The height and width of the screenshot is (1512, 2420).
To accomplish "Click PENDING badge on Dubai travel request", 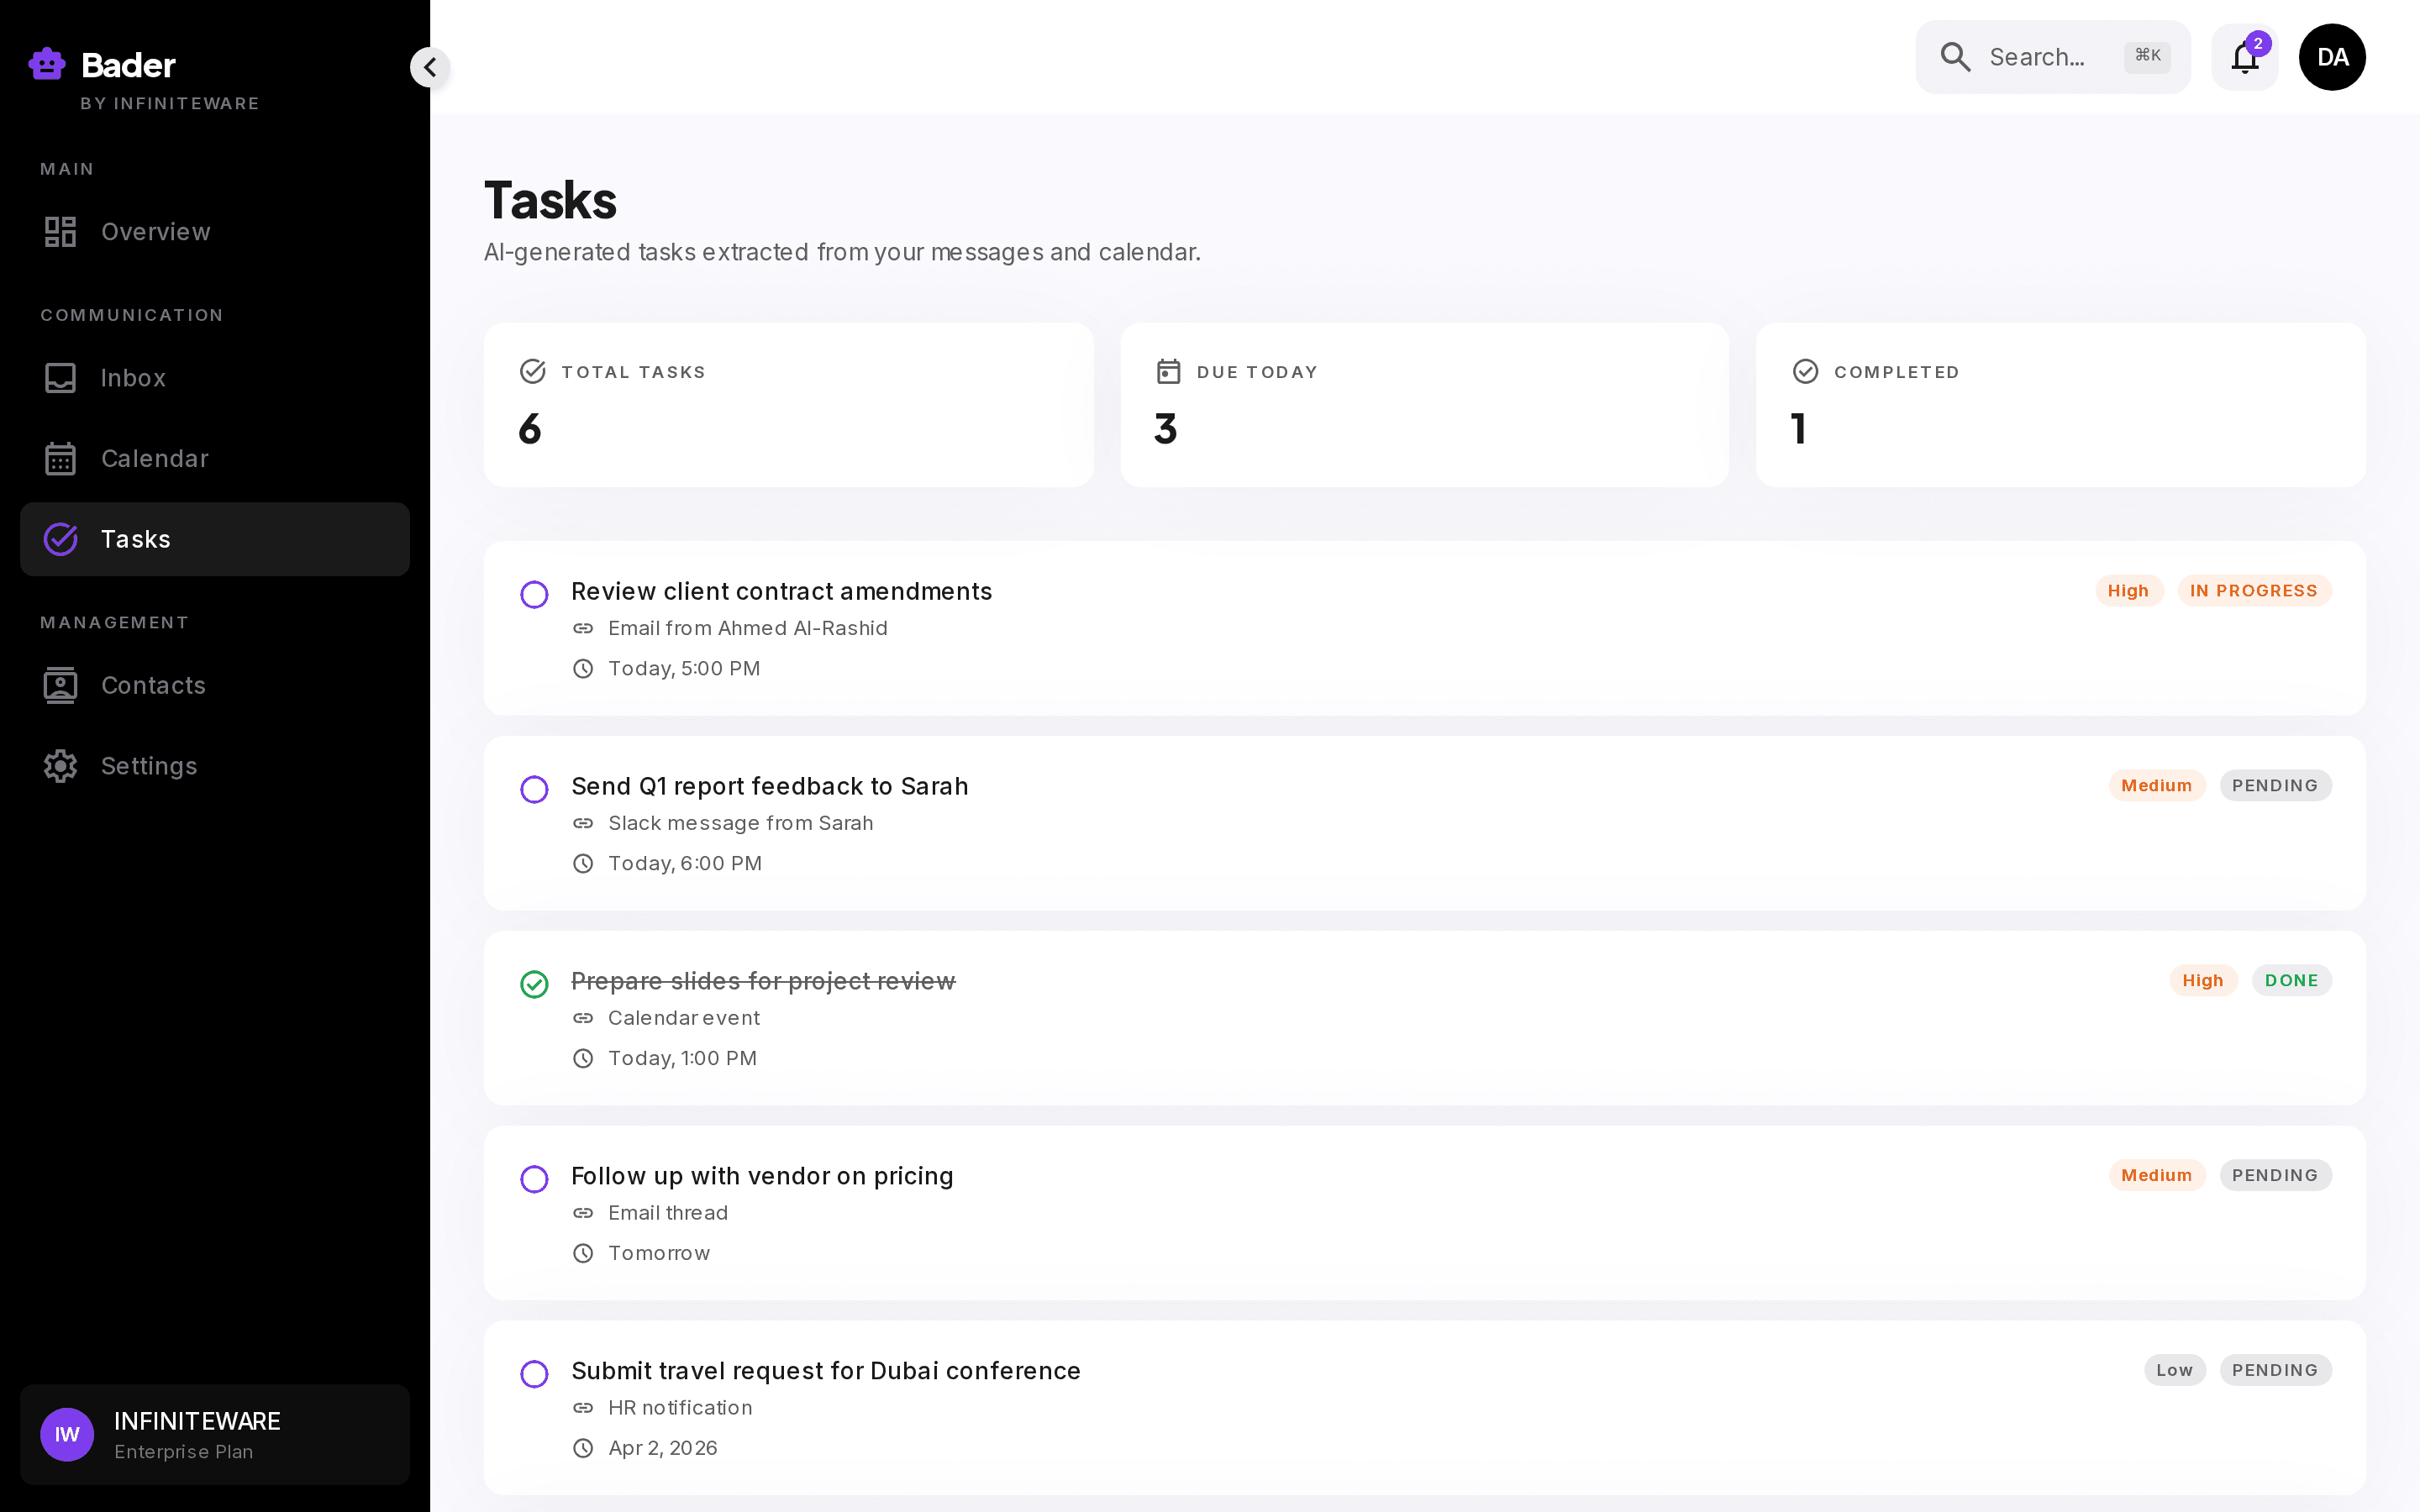I will (2275, 1371).
